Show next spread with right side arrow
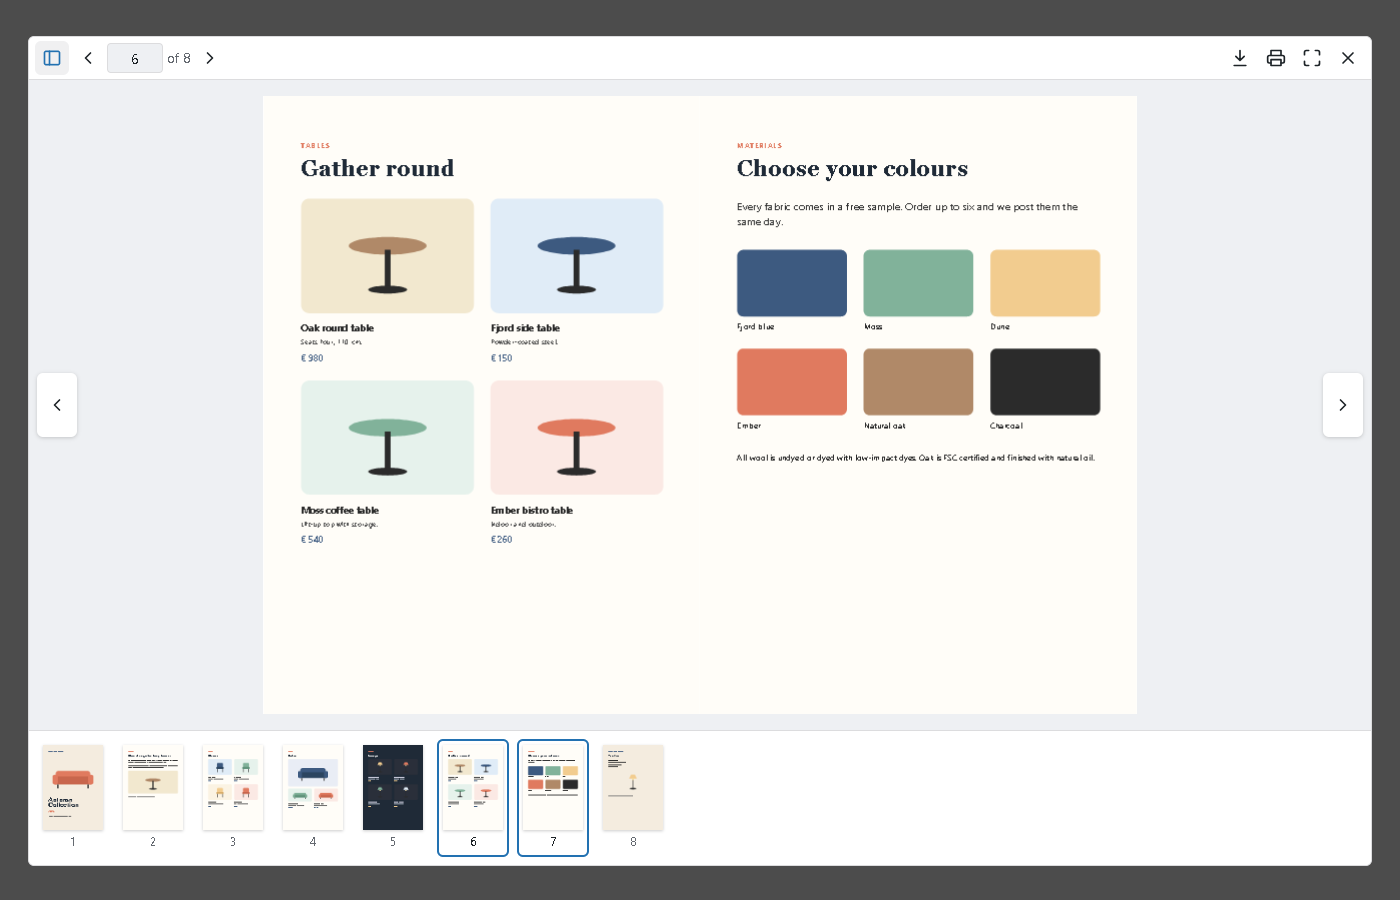 pos(1343,405)
